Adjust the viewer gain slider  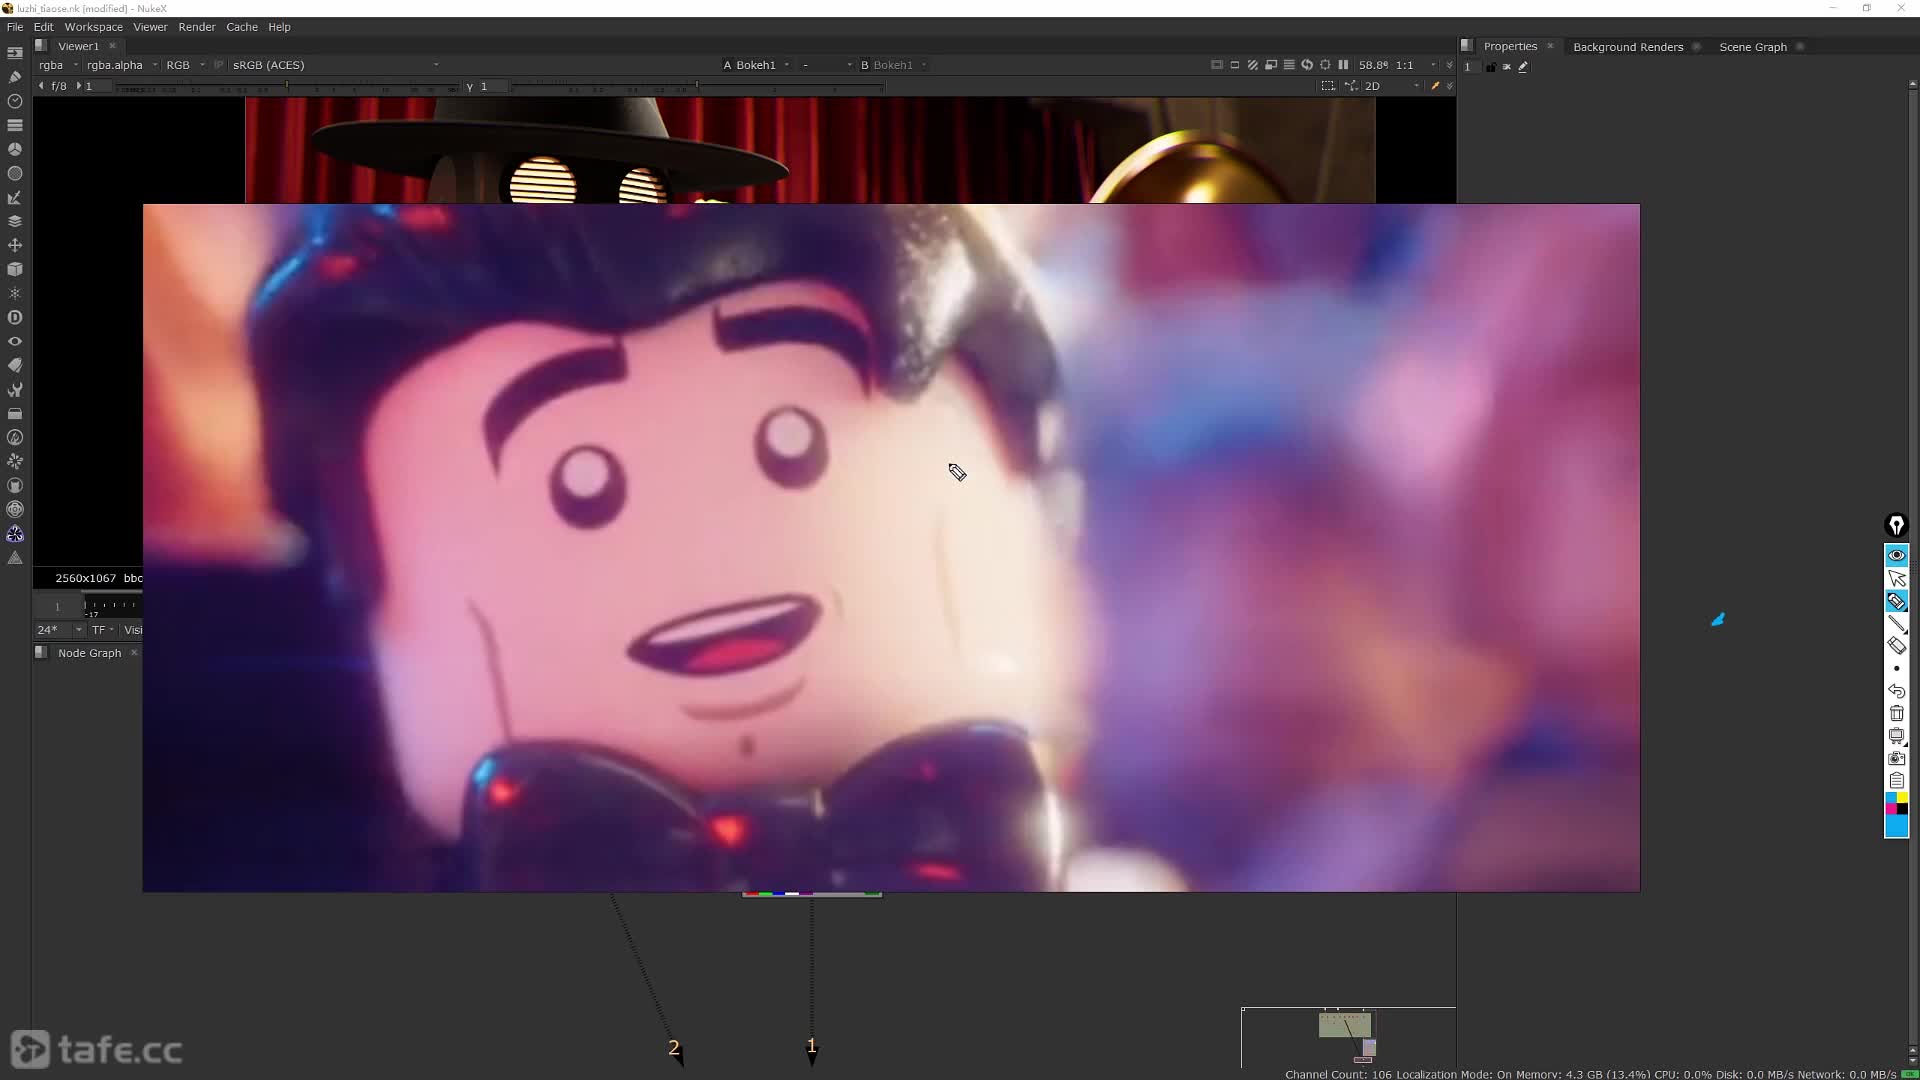click(288, 87)
